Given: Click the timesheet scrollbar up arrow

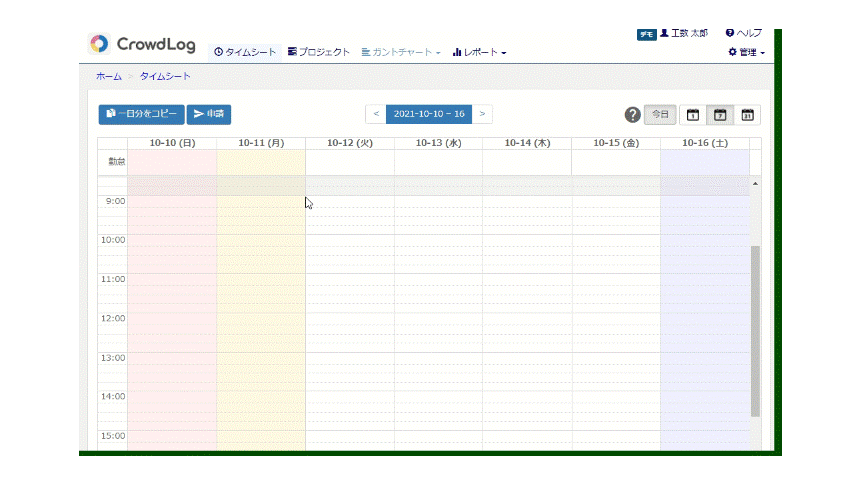Looking at the screenshot, I should pyautogui.click(x=755, y=184).
